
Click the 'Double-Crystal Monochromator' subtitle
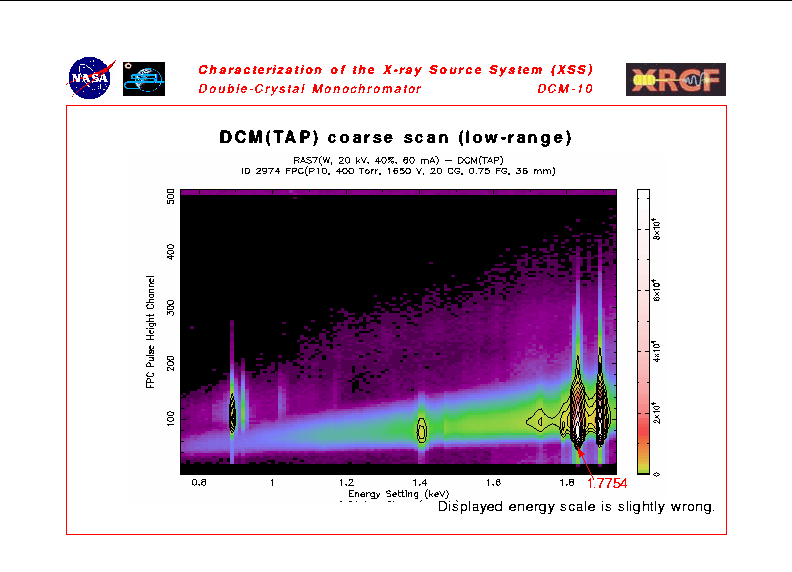[309, 89]
